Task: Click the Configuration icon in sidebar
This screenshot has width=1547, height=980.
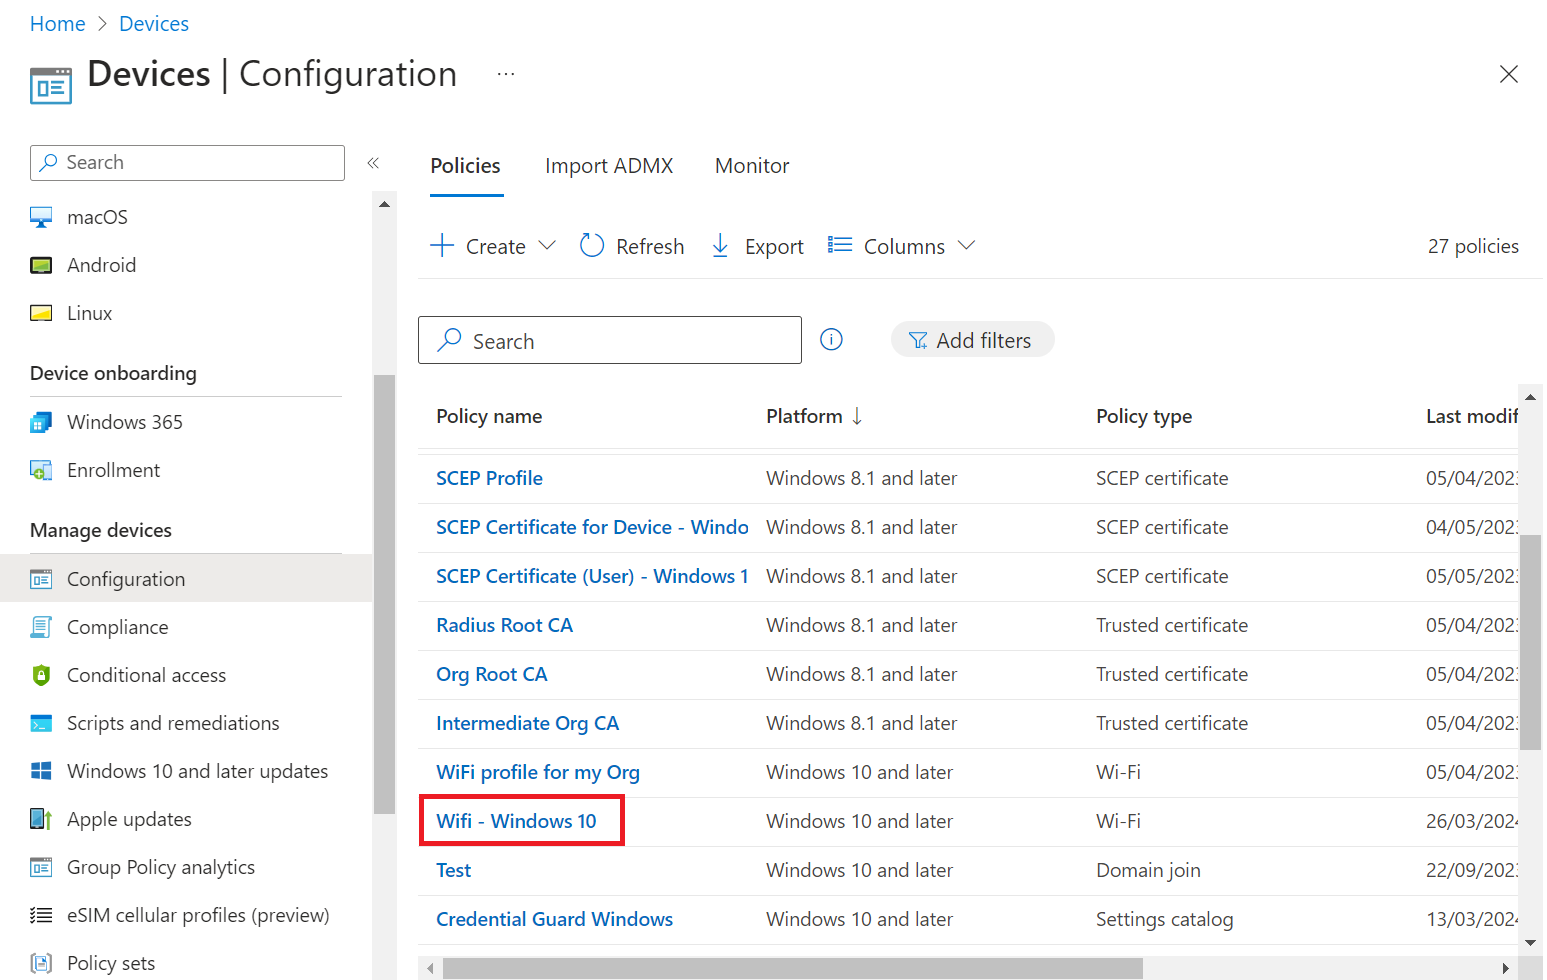Action: point(41,579)
